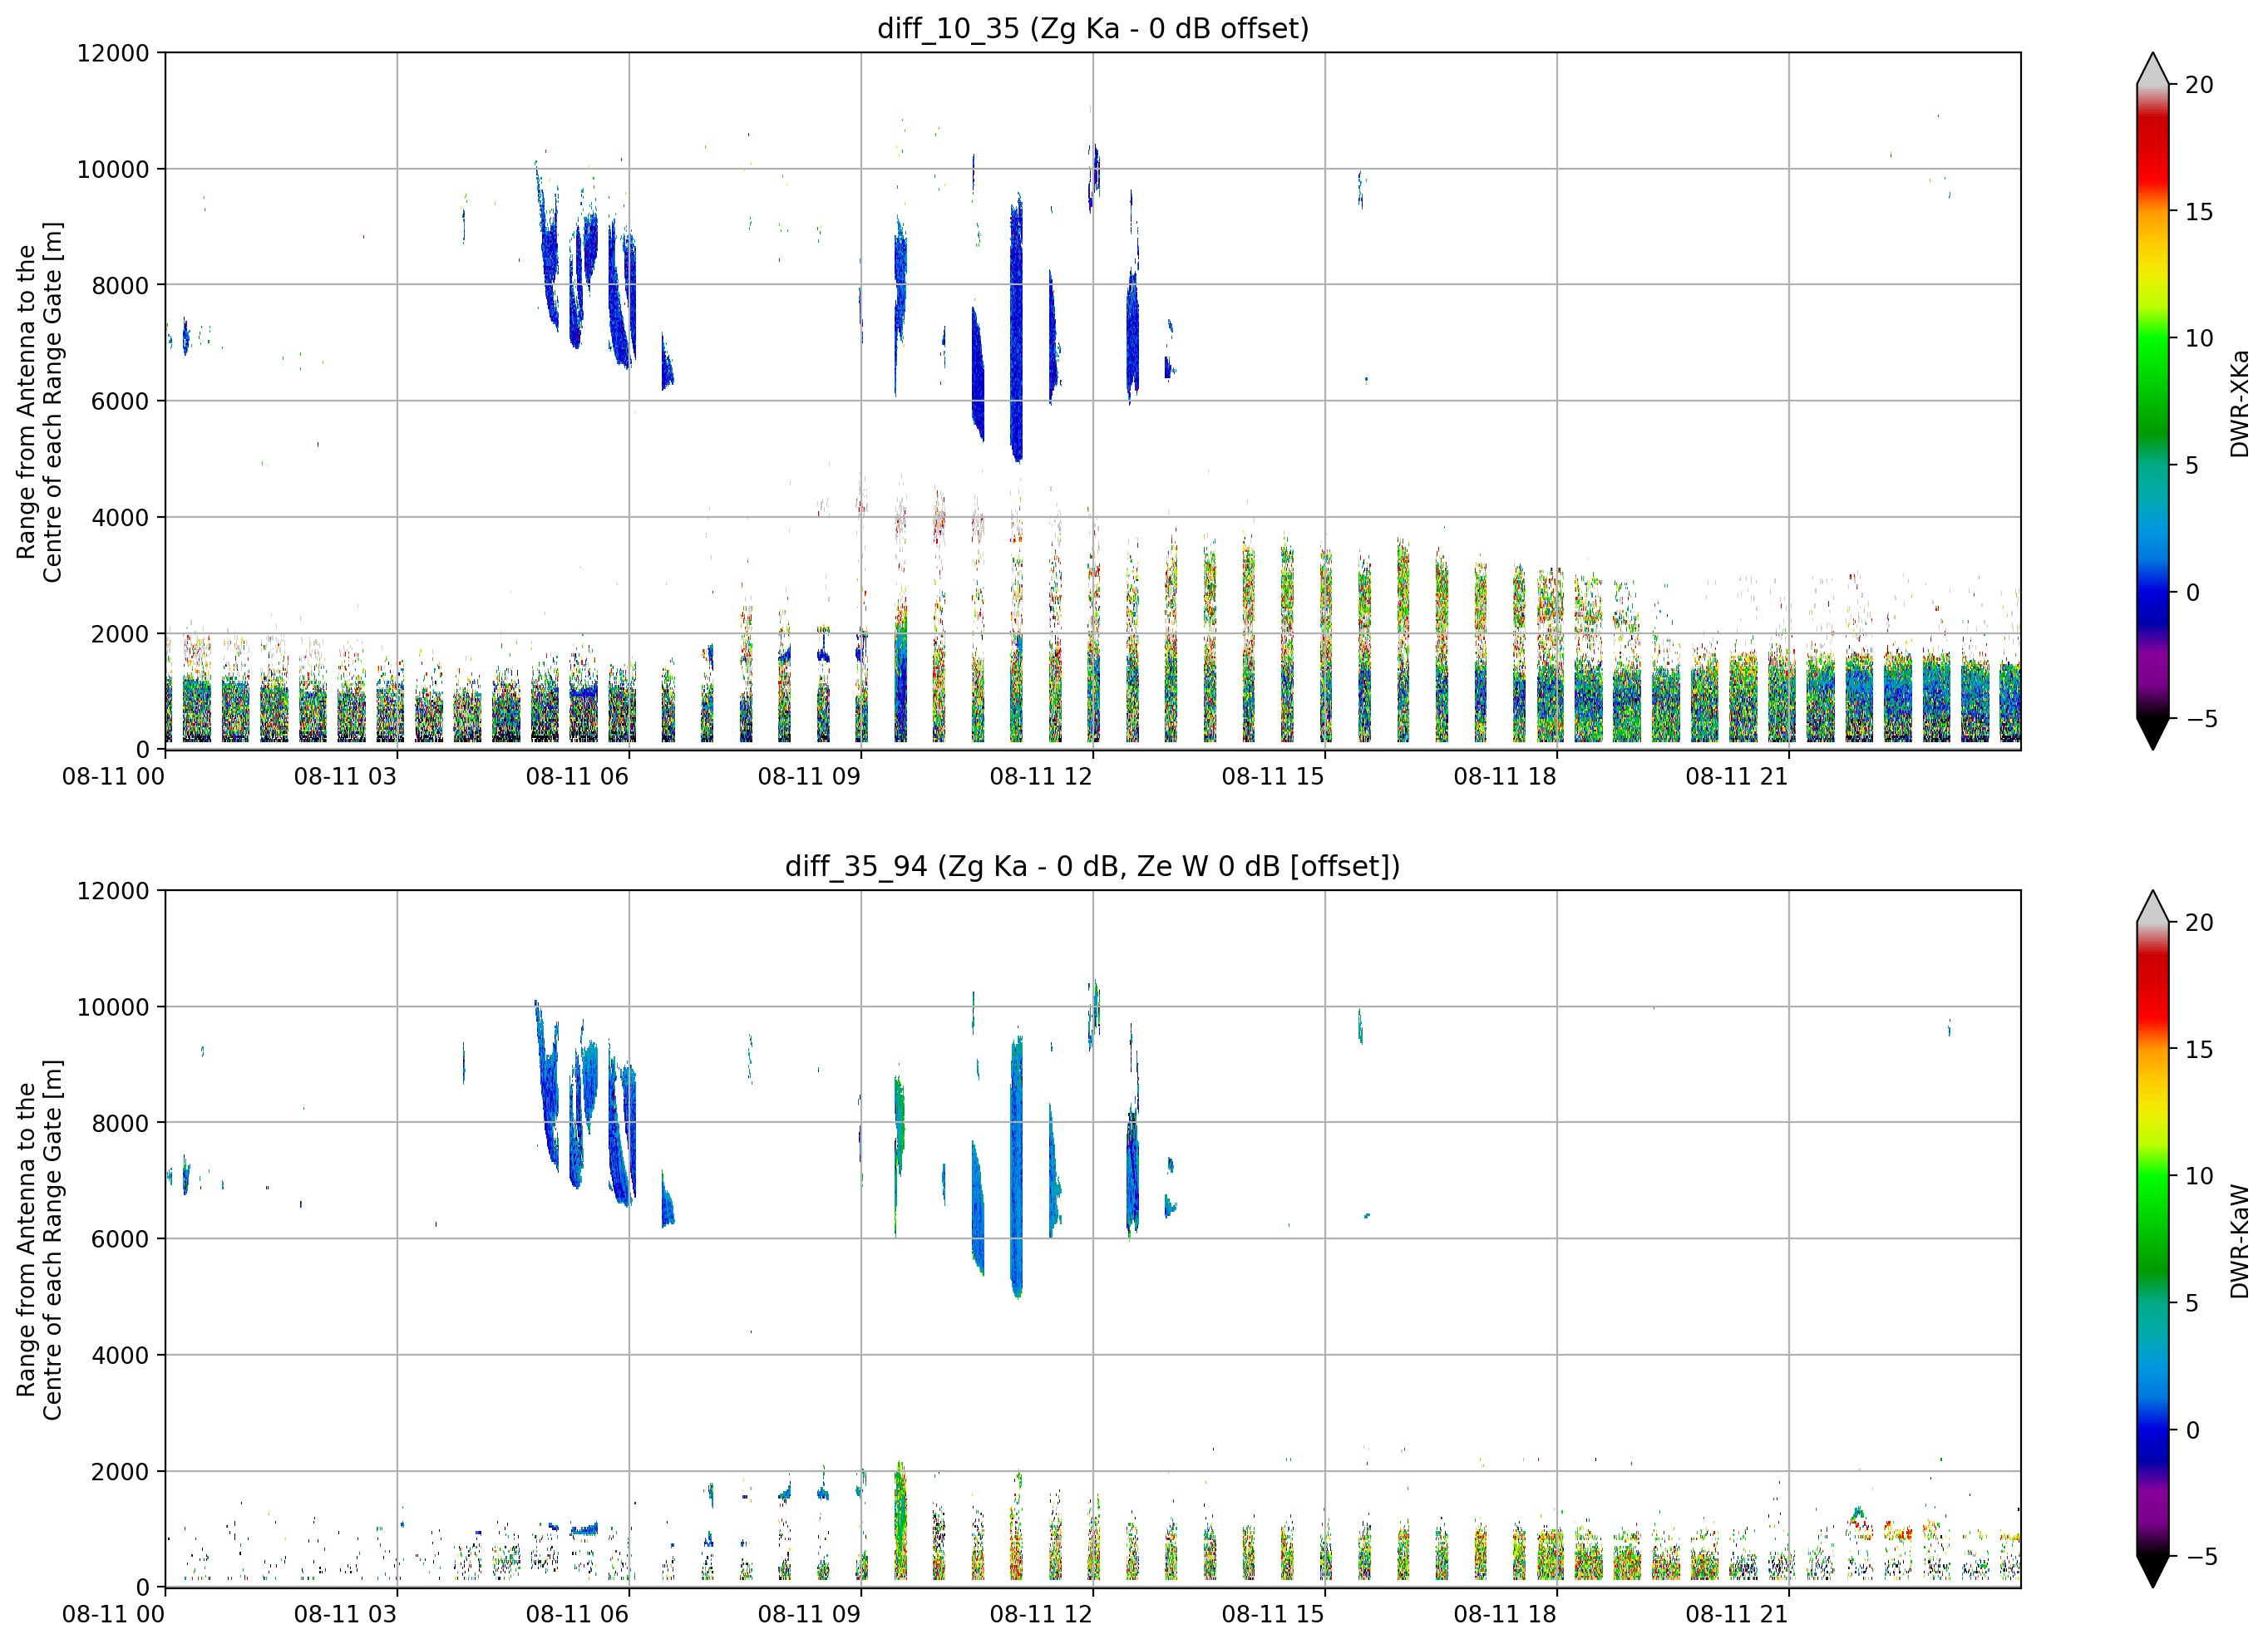2268x1644 pixels.
Task: Click '08-11 00' x-tick under diff_10_35 plot
Action: (113, 777)
